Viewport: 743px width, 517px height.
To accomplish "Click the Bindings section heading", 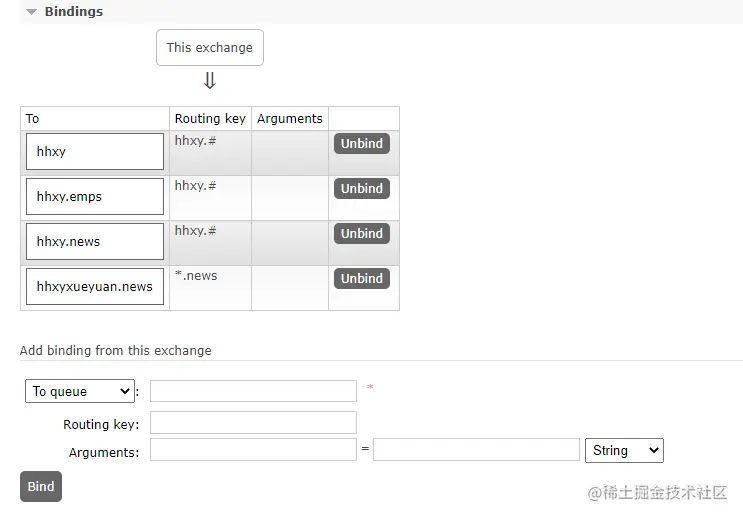I will click(x=73, y=11).
